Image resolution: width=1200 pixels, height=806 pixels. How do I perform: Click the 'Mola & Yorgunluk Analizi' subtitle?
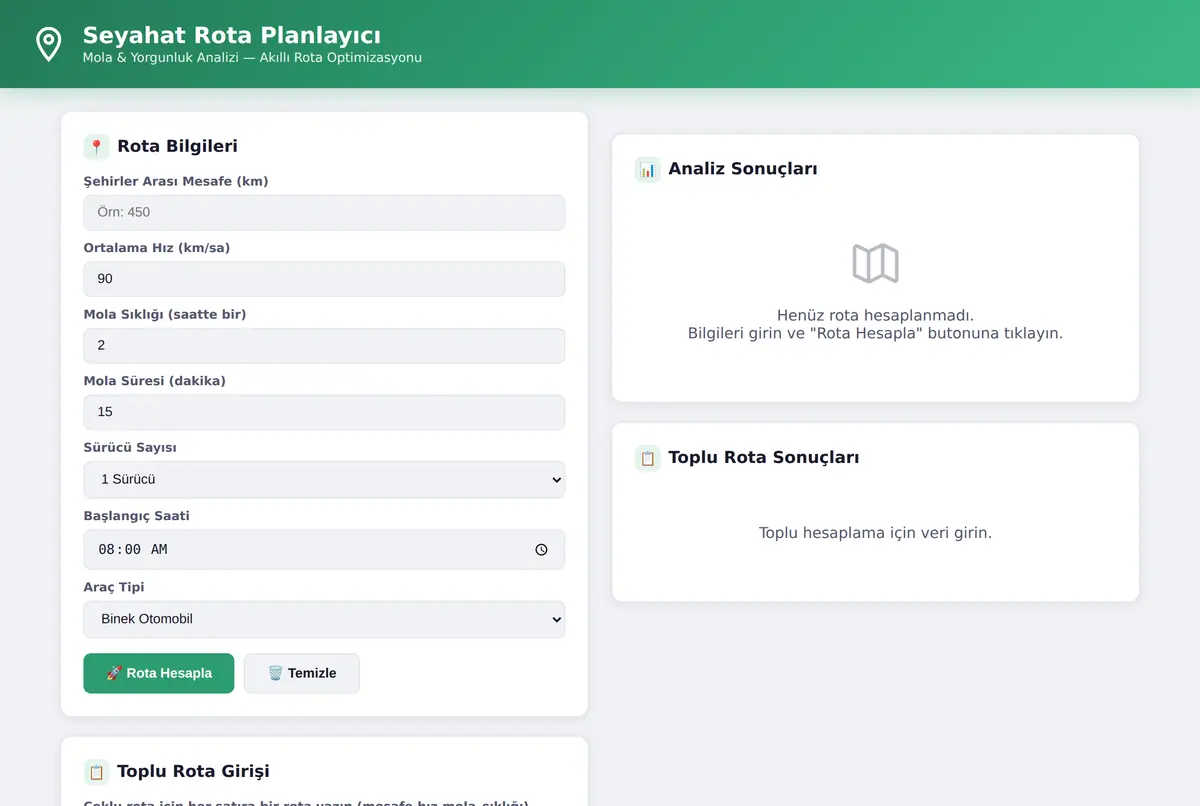pyautogui.click(x=252, y=58)
